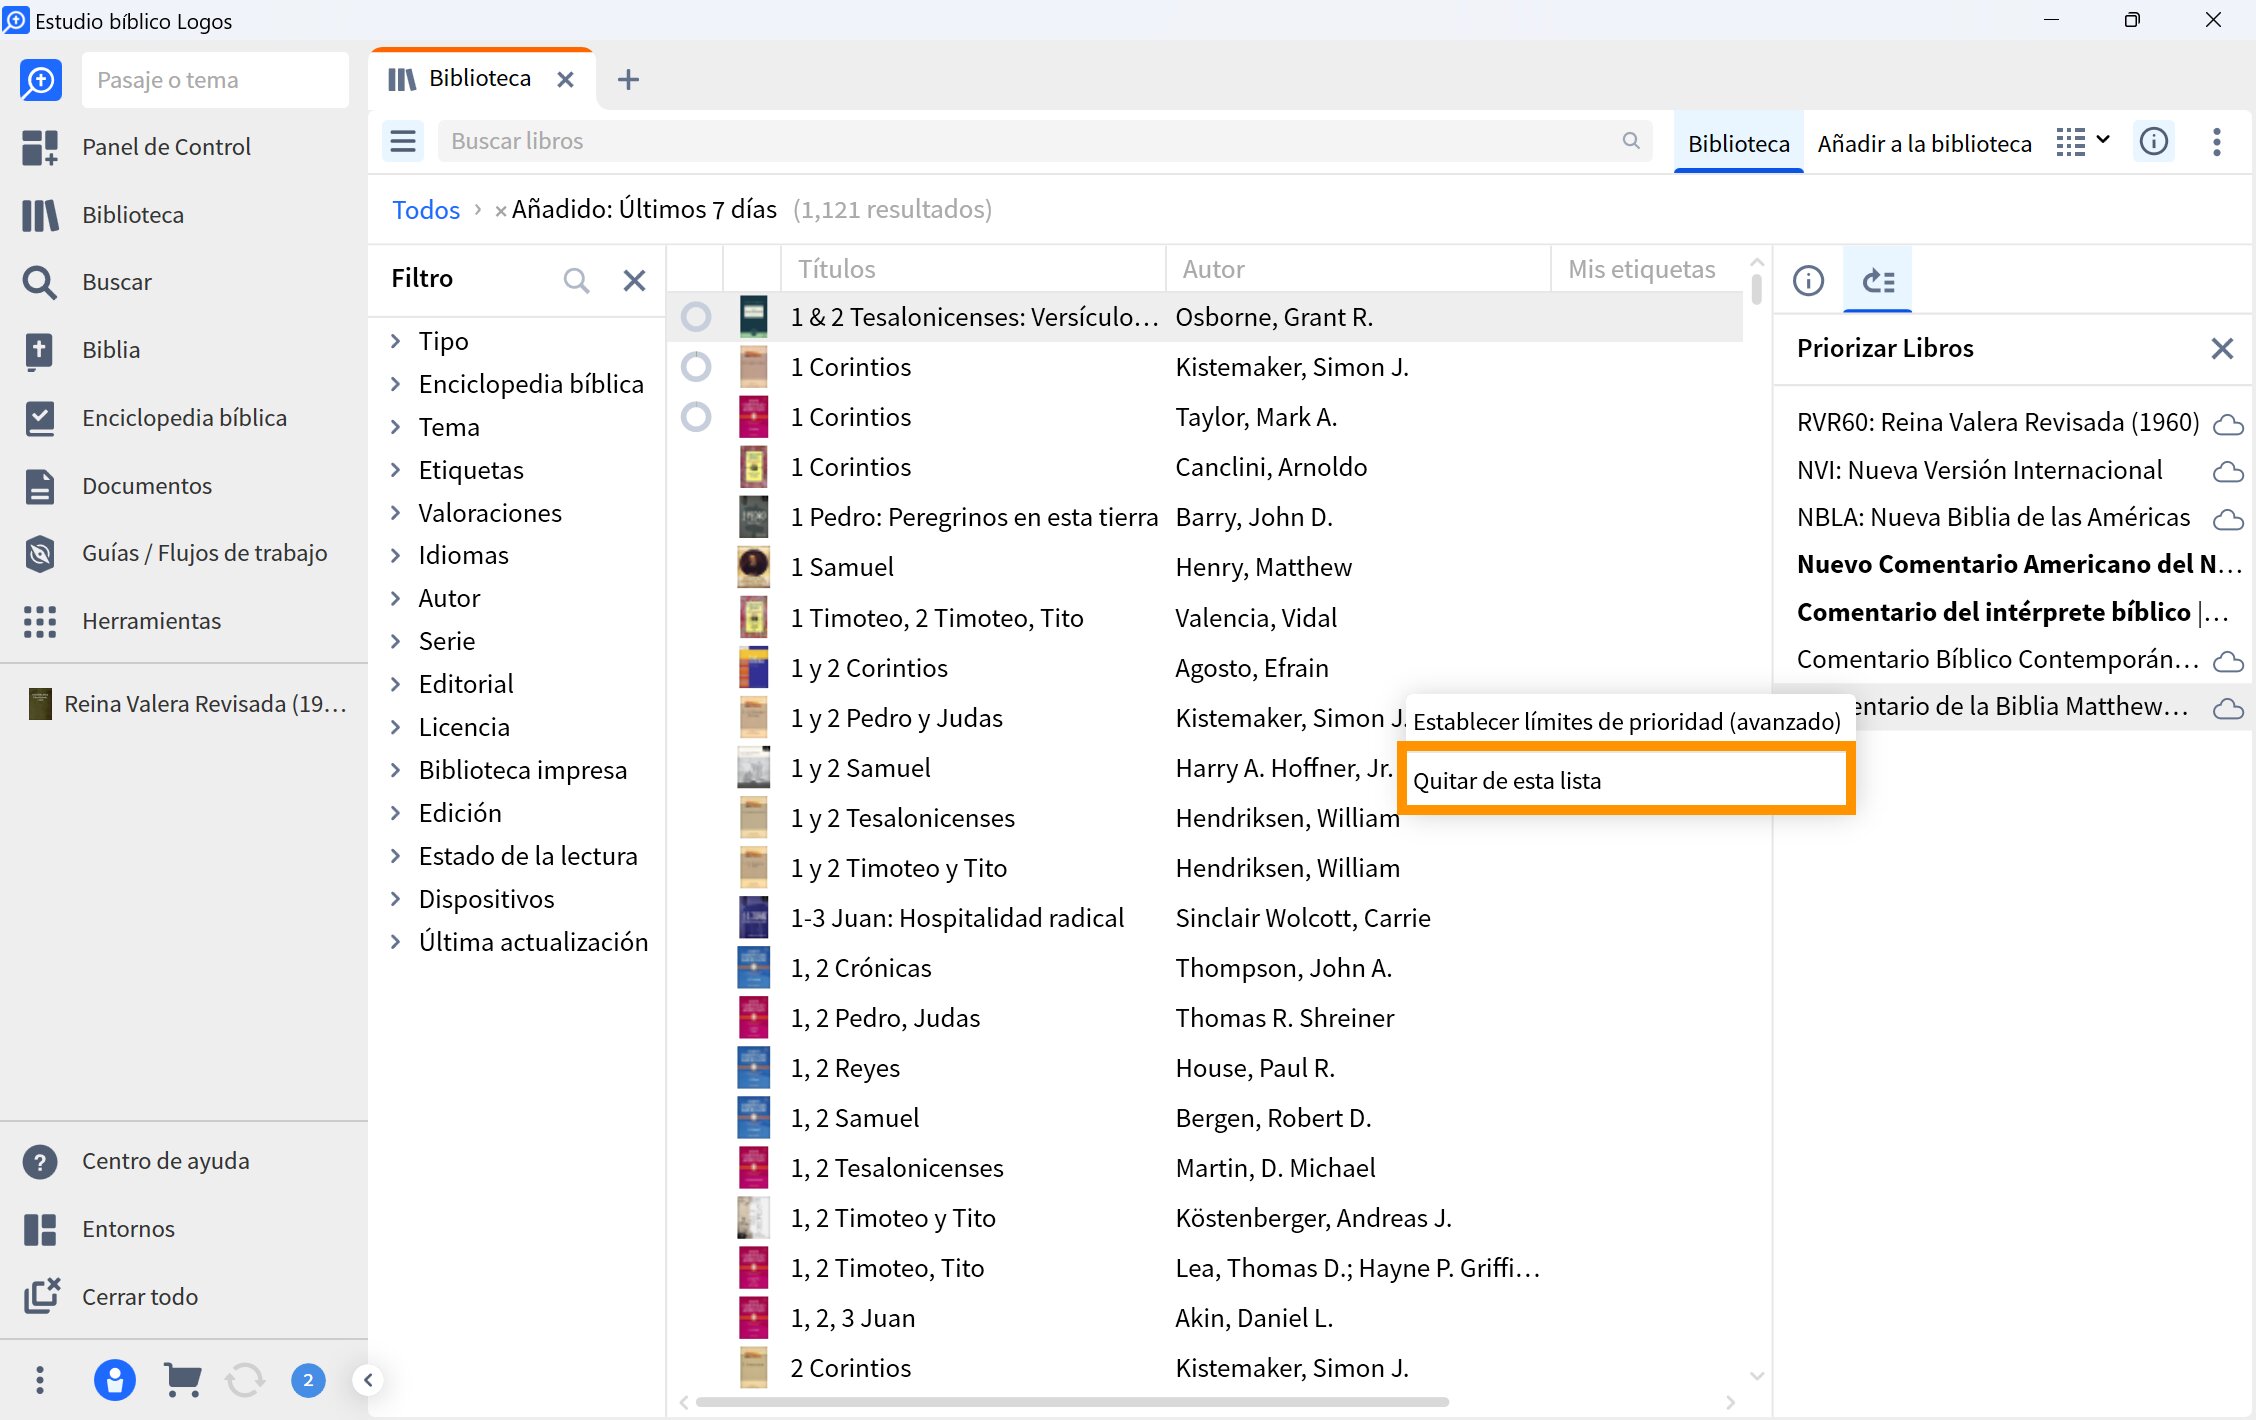Switch to info tab in right panel
2256x1420 pixels.
tap(1808, 281)
